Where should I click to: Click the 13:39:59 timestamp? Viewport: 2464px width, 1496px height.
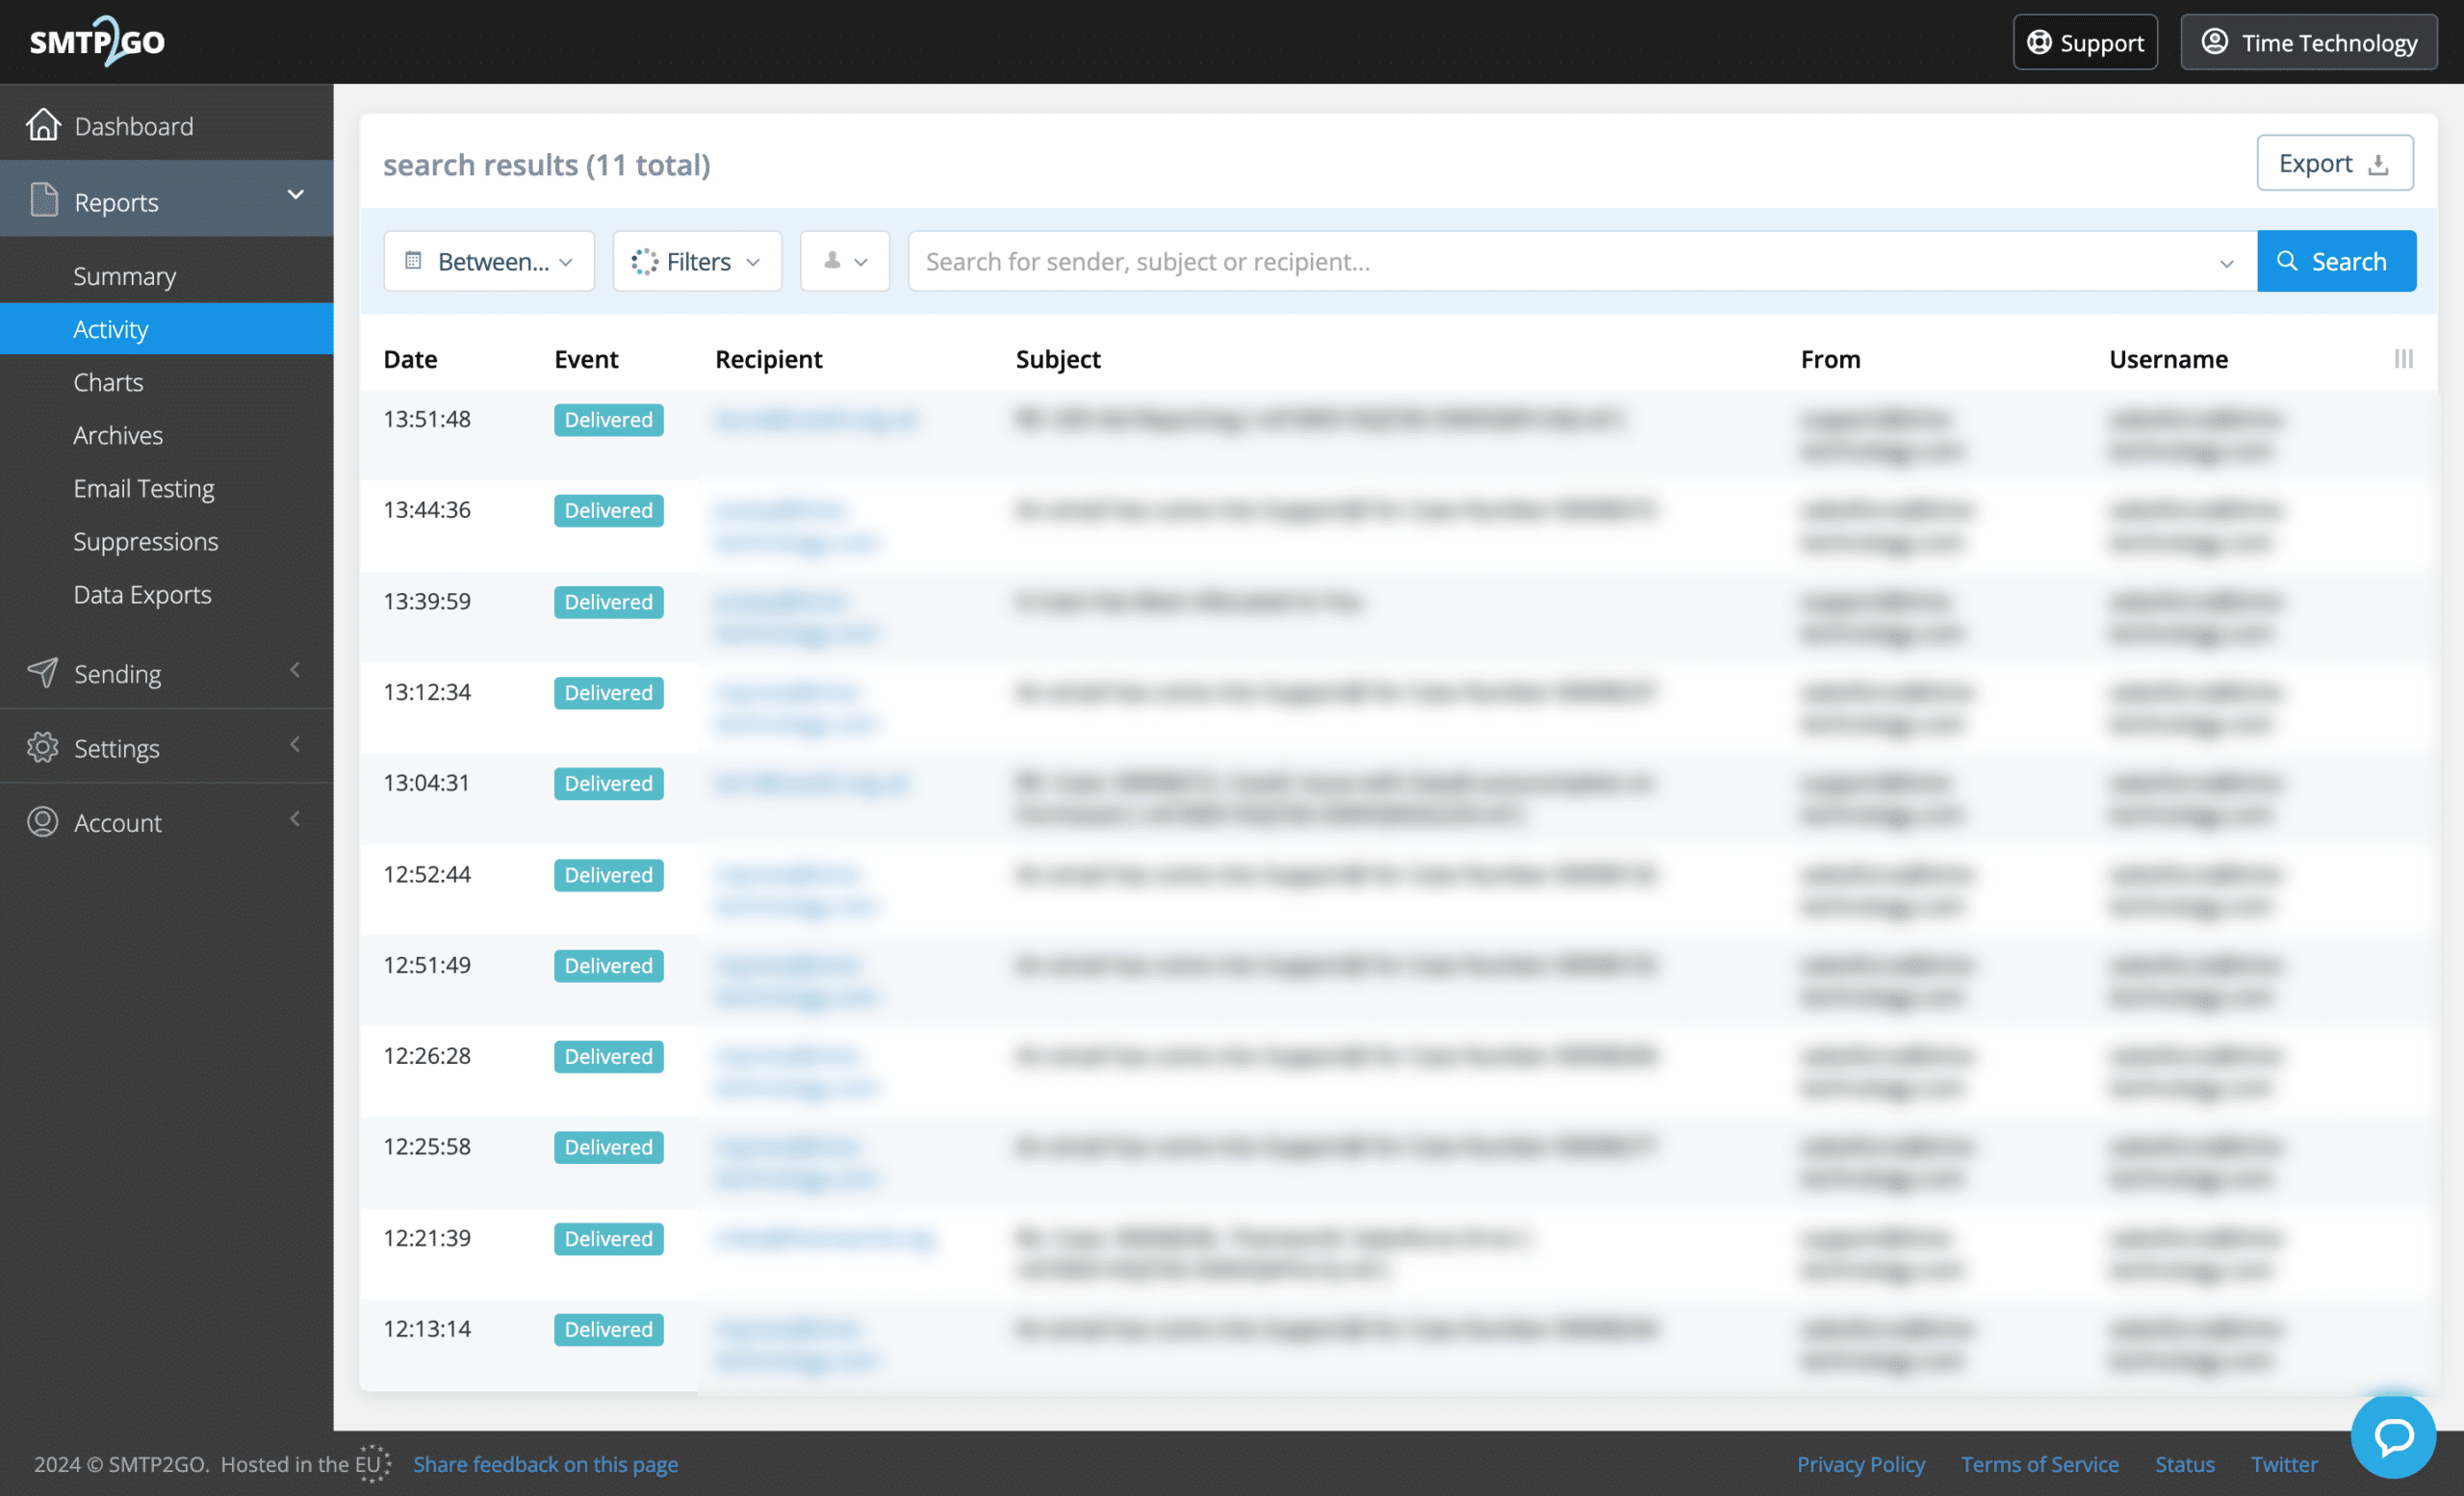pos(427,601)
